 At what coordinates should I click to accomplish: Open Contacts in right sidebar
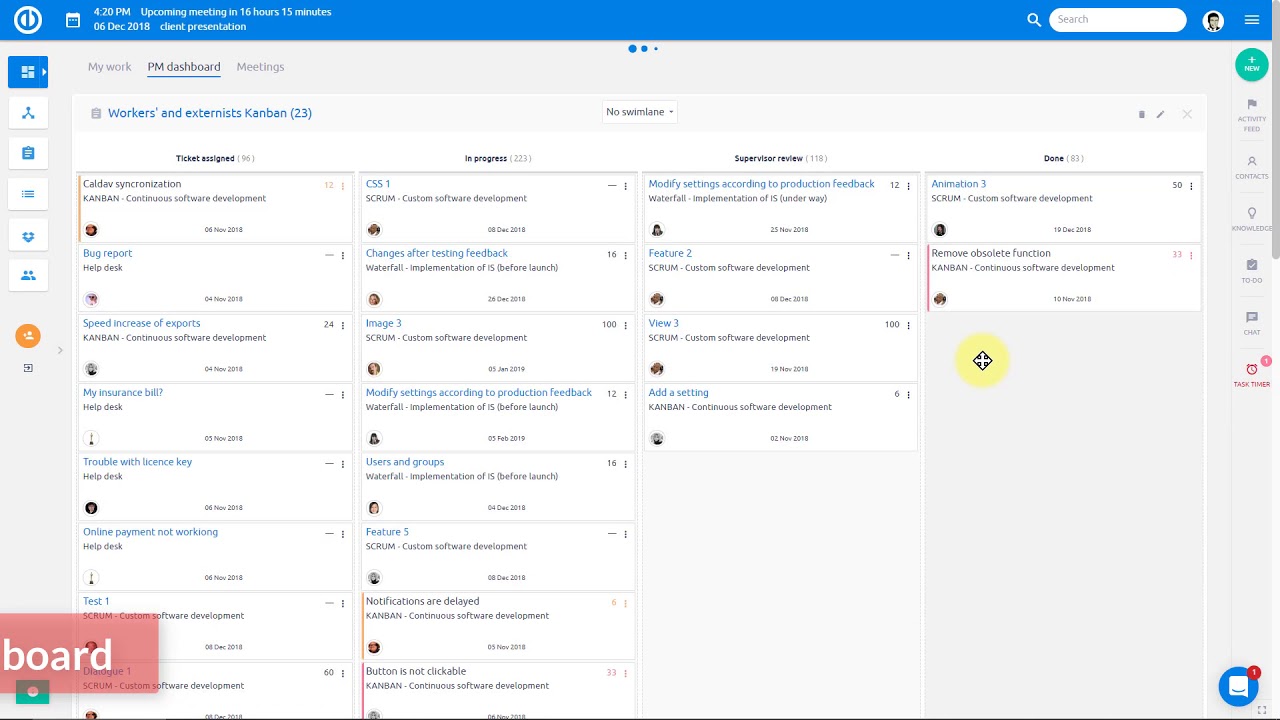pyautogui.click(x=1252, y=167)
